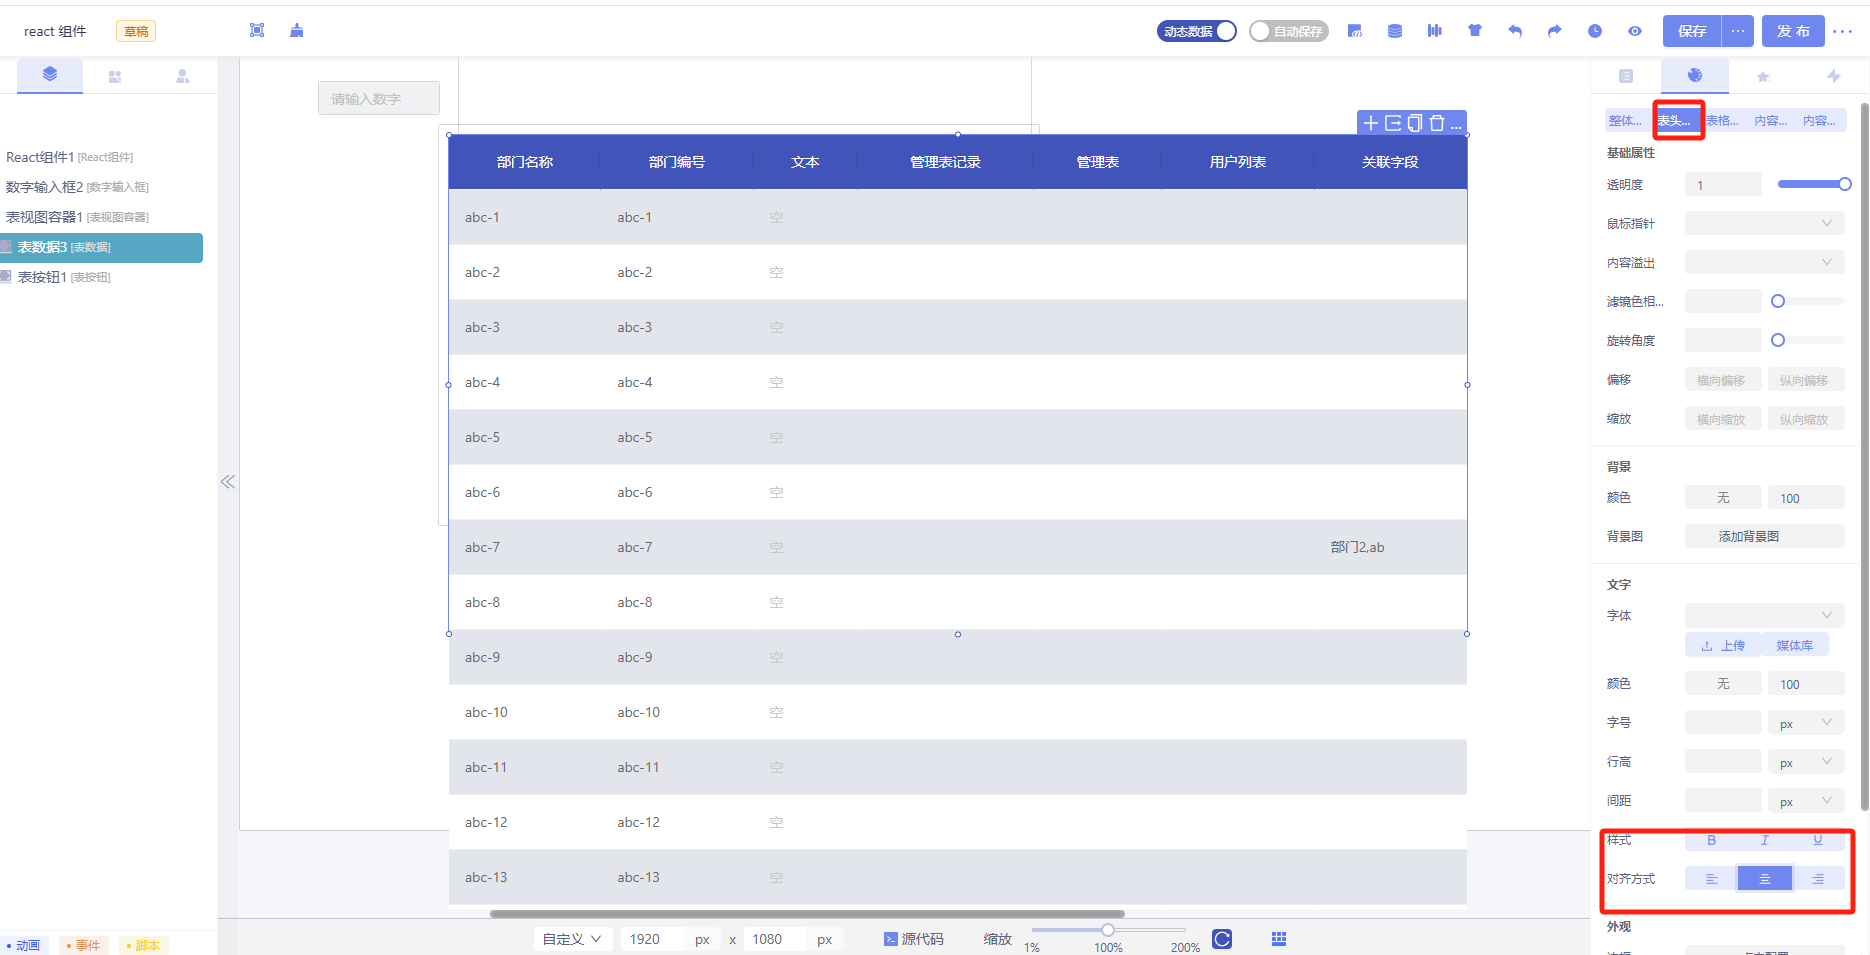This screenshot has width=1870, height=955.
Task: Switch to the star animation tab
Action: click(x=1764, y=76)
